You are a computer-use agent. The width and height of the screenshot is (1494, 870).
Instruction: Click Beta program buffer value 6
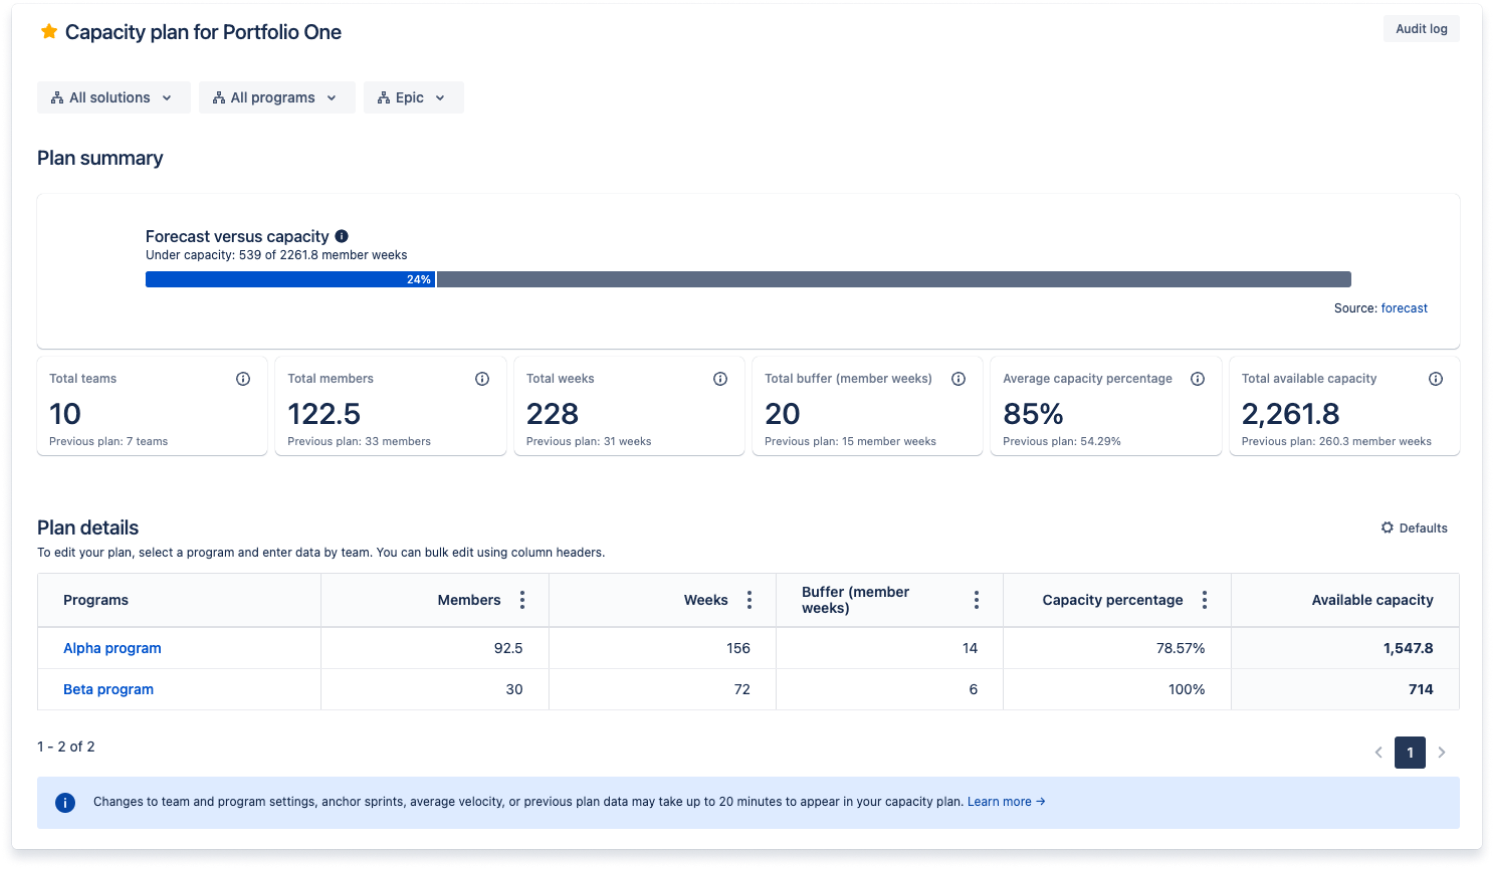point(973,690)
